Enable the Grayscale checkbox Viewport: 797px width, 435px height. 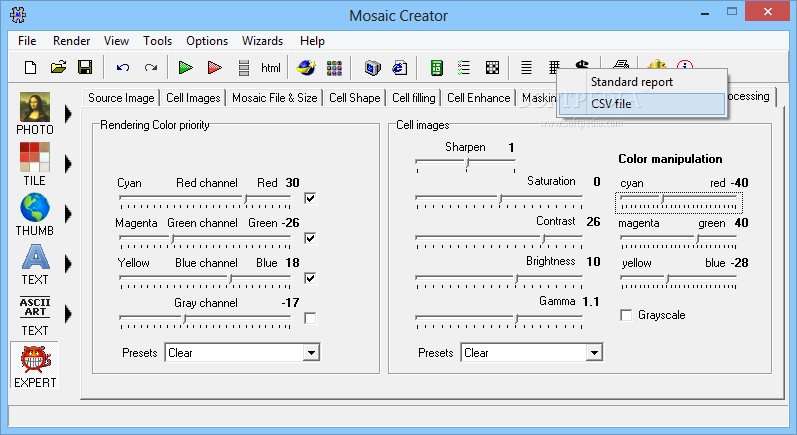point(626,315)
